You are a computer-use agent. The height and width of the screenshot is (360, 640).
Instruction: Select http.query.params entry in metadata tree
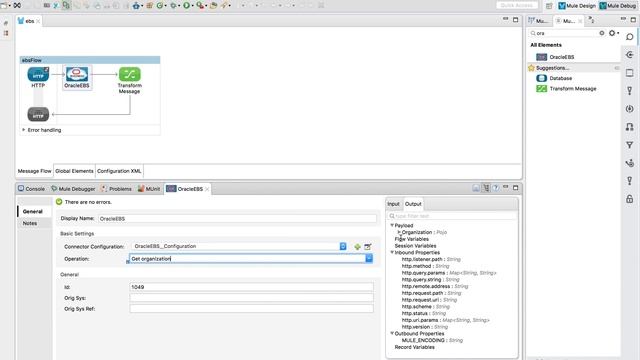(x=449, y=273)
